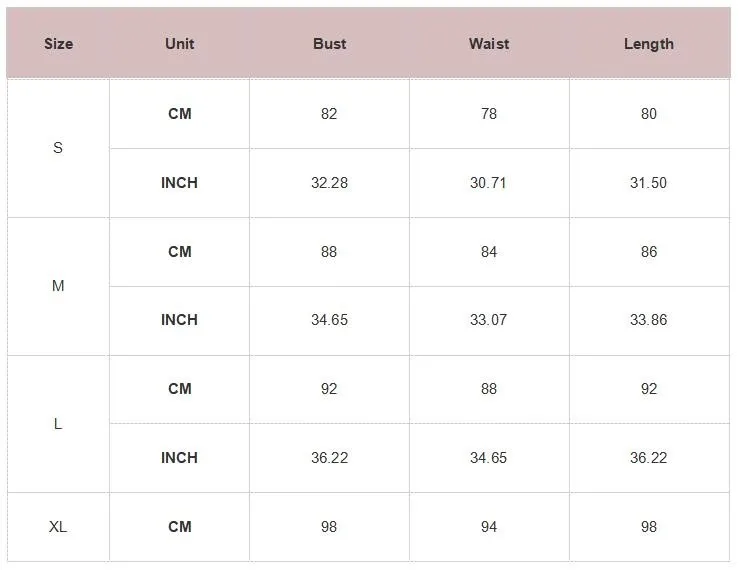The height and width of the screenshot is (570, 739).
Task: Select the Waist column header
Action: point(489,44)
